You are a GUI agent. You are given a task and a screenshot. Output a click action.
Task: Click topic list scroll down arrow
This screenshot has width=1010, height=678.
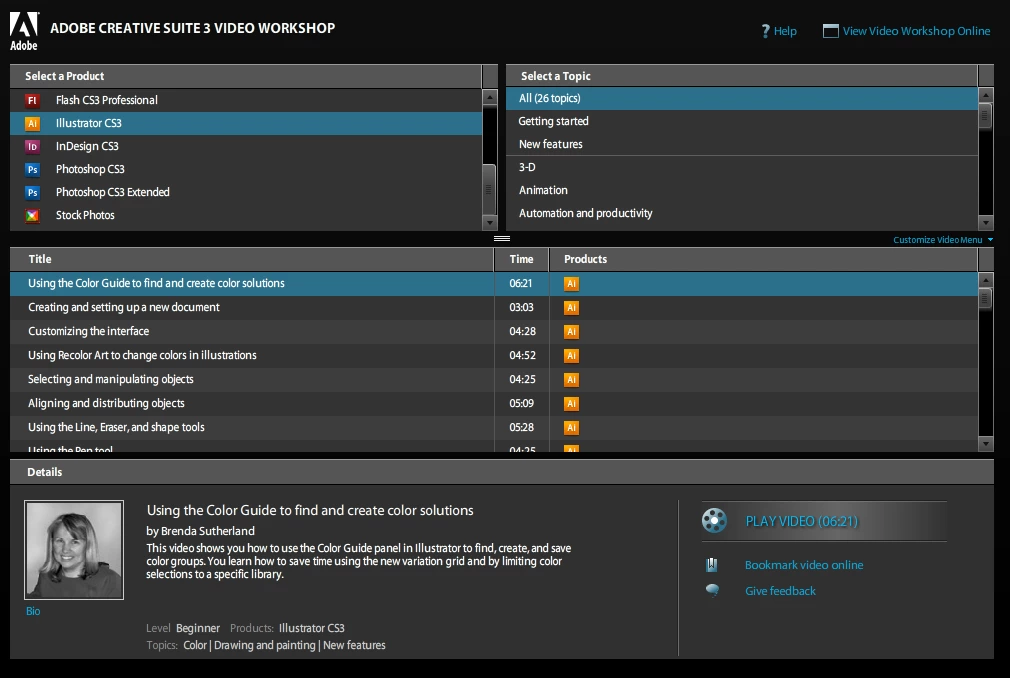[x=986, y=223]
